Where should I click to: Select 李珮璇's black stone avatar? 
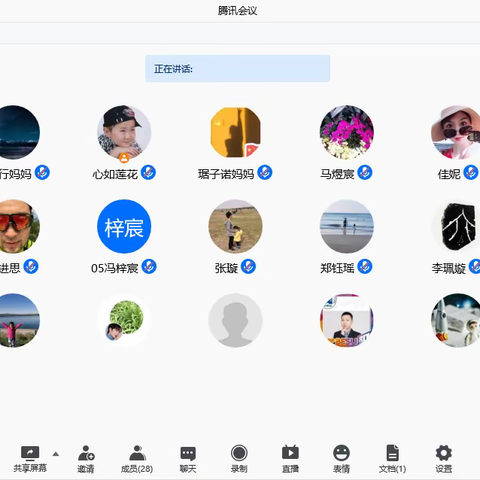pyautogui.click(x=458, y=227)
